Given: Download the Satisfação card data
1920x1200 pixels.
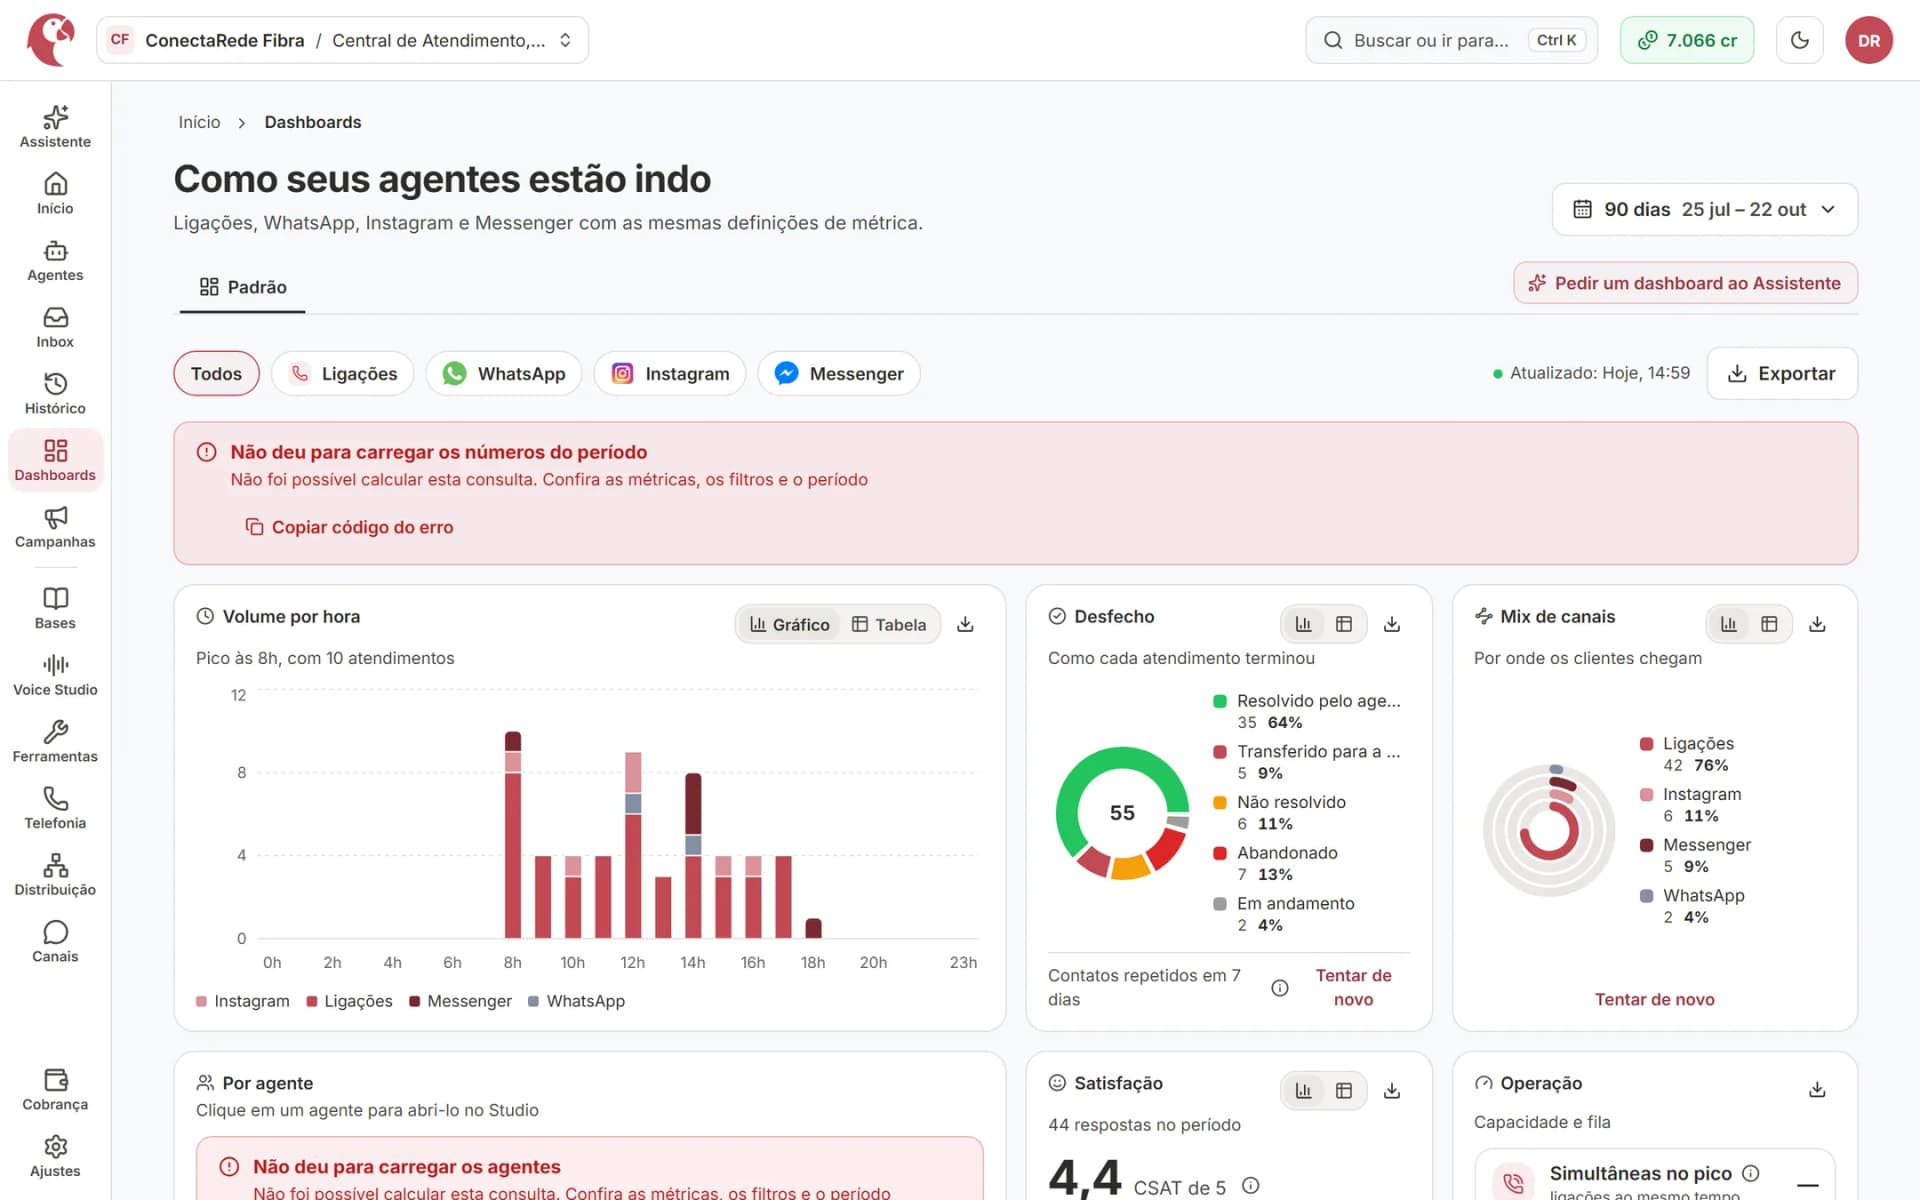Looking at the screenshot, I should tap(1391, 1090).
